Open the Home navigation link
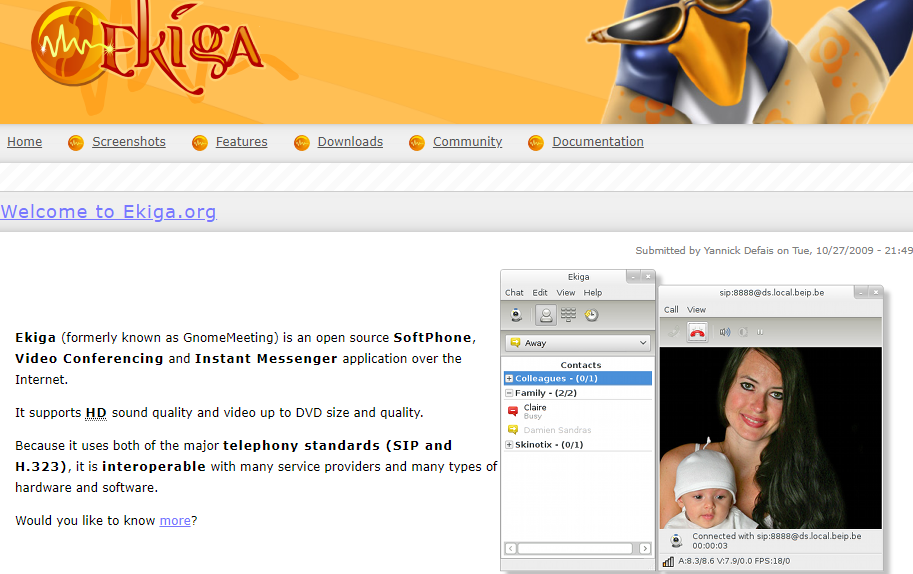The height and width of the screenshot is (574, 913). coord(24,141)
